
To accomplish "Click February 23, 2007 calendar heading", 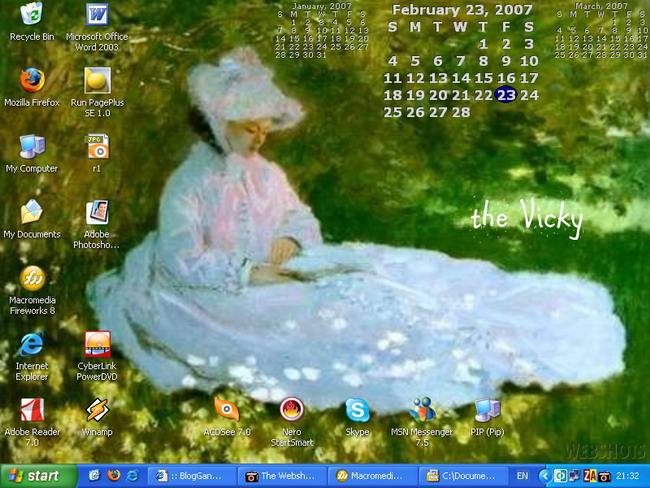I will pyautogui.click(x=462, y=10).
